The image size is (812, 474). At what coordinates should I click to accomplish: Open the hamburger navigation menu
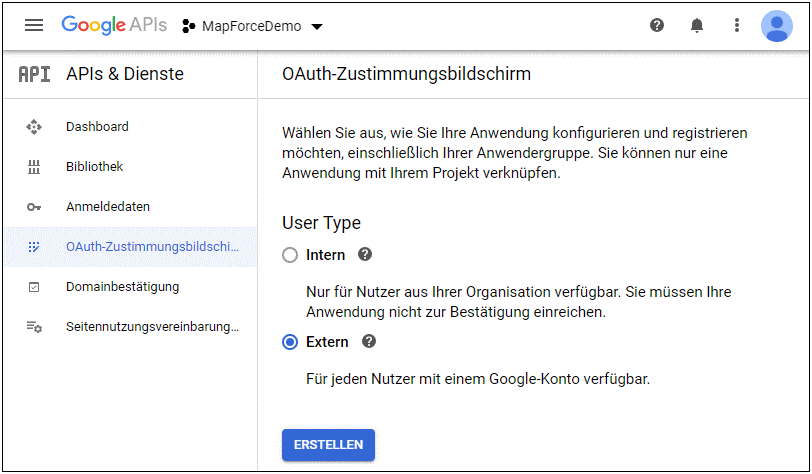[x=34, y=26]
